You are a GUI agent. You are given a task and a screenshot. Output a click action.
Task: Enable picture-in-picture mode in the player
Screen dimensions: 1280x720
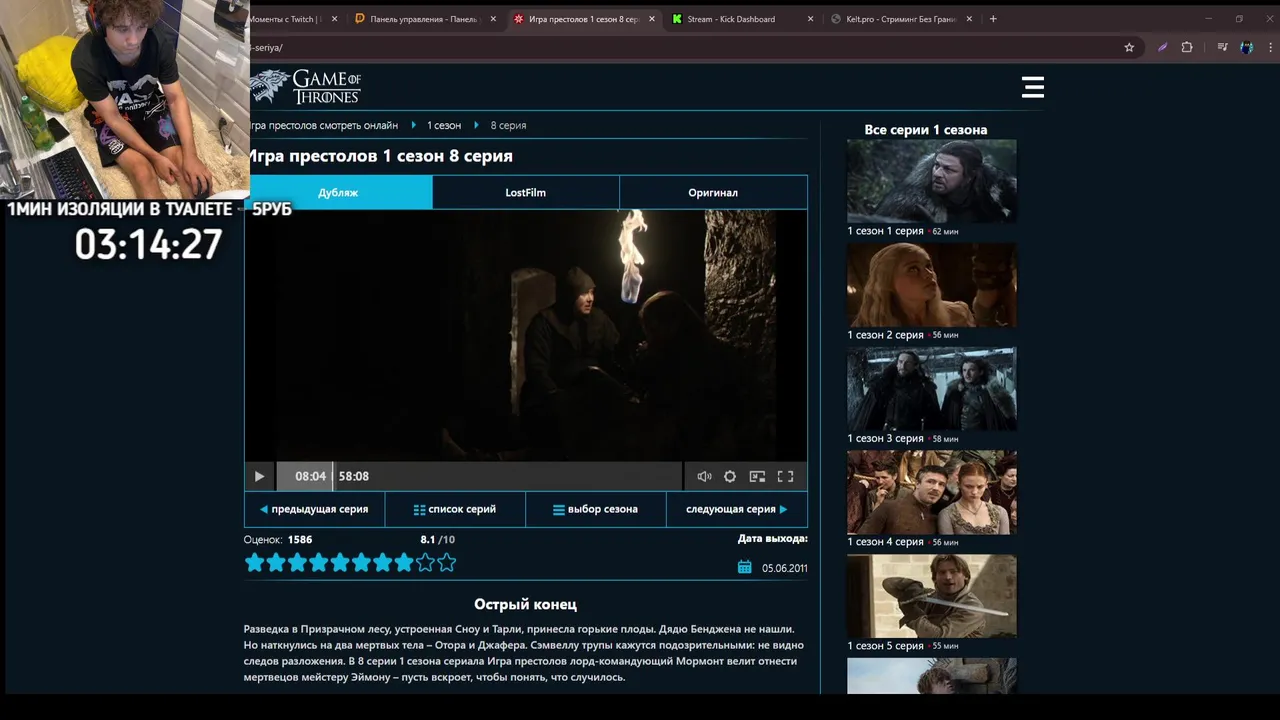pyautogui.click(x=757, y=477)
